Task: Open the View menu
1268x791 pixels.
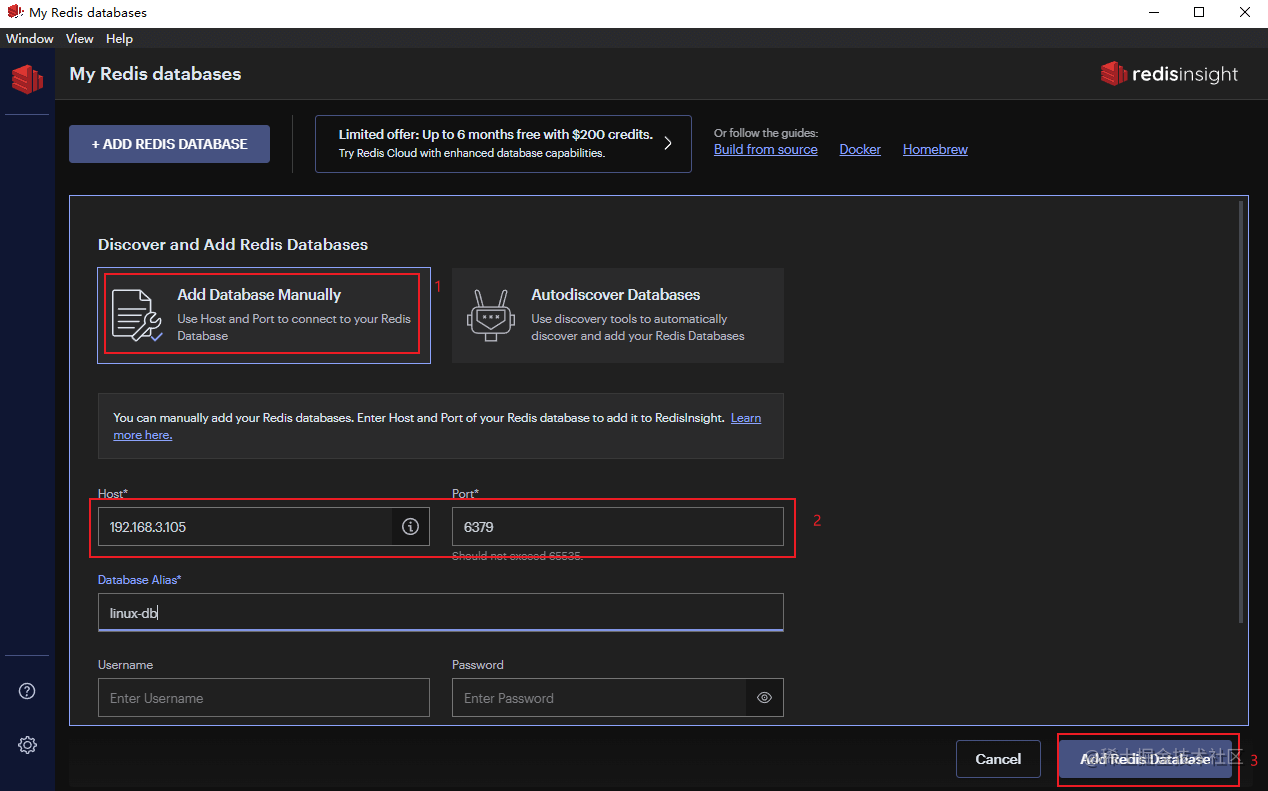Action: click(79, 39)
